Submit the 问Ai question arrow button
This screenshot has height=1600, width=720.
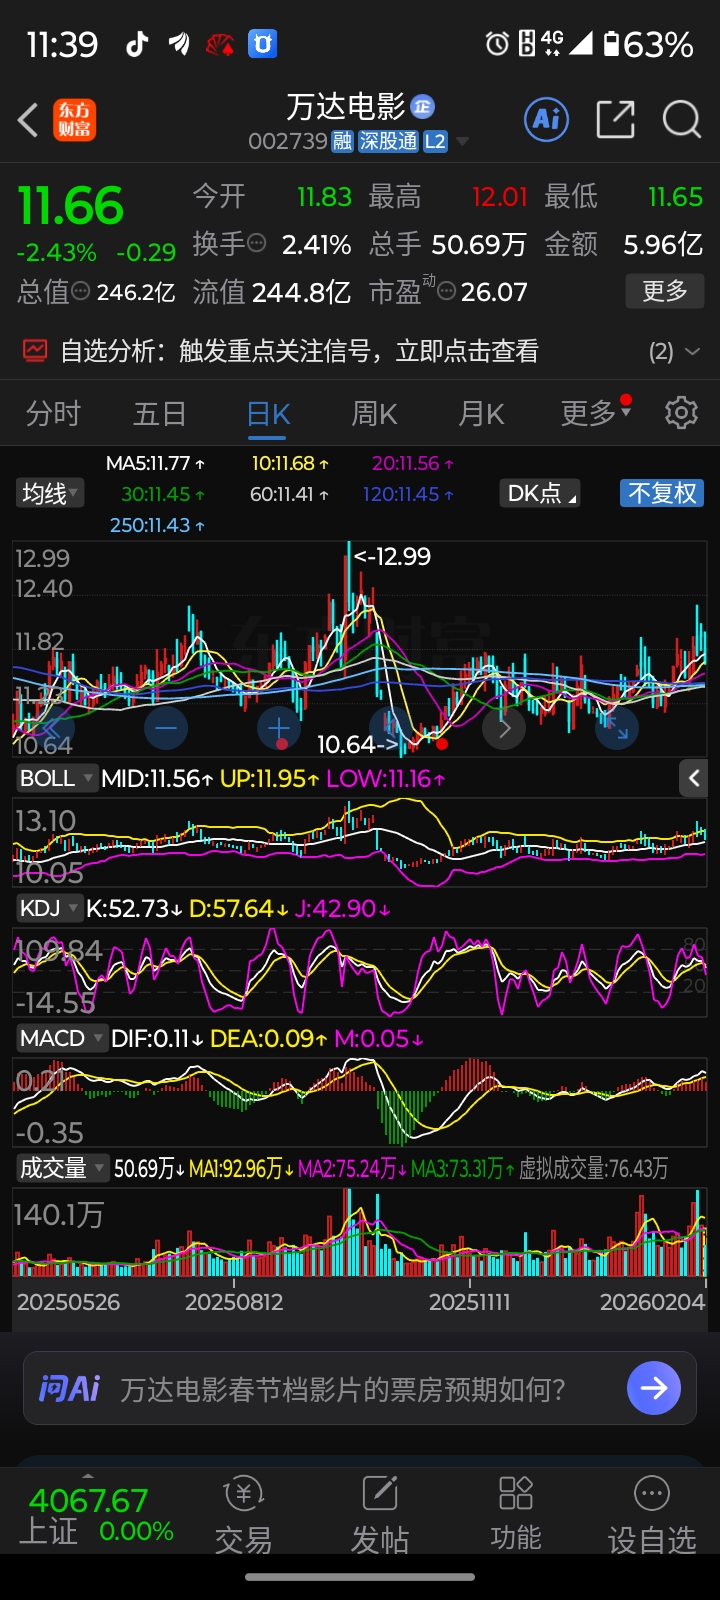(x=654, y=1388)
